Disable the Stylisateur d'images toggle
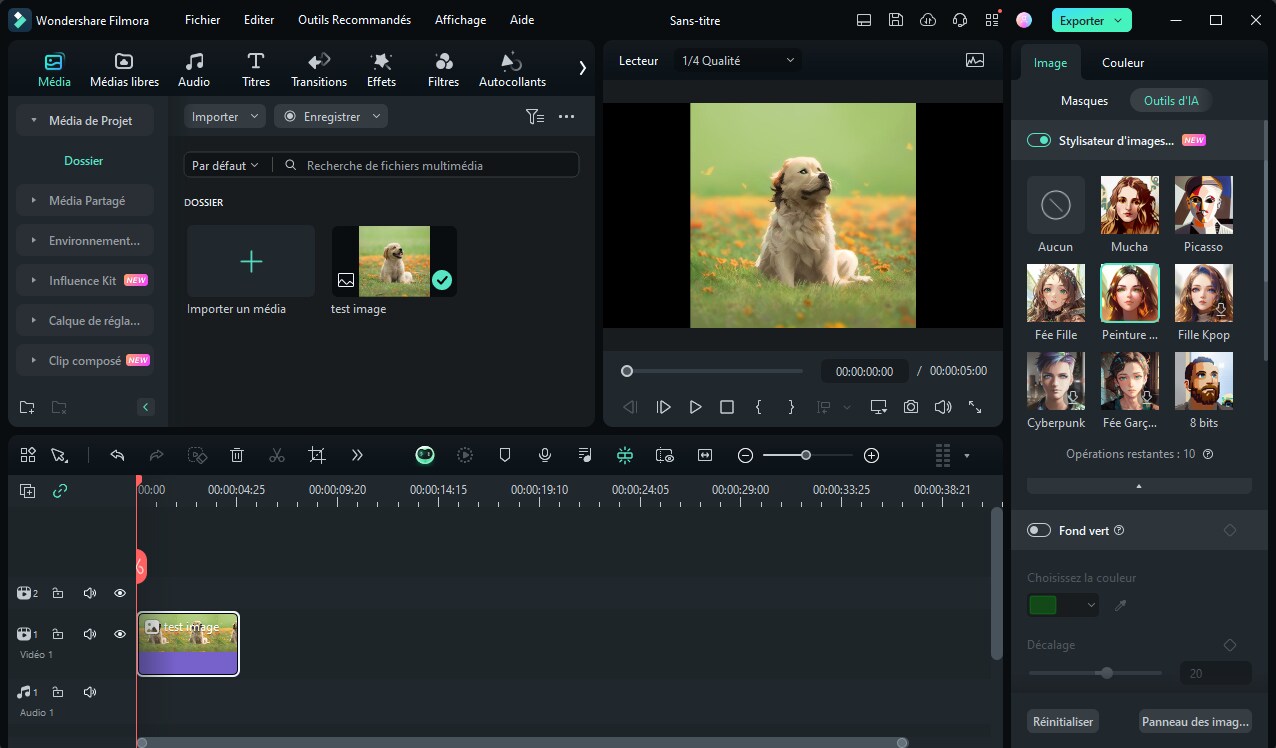The image size is (1276, 748). pyautogui.click(x=1038, y=141)
